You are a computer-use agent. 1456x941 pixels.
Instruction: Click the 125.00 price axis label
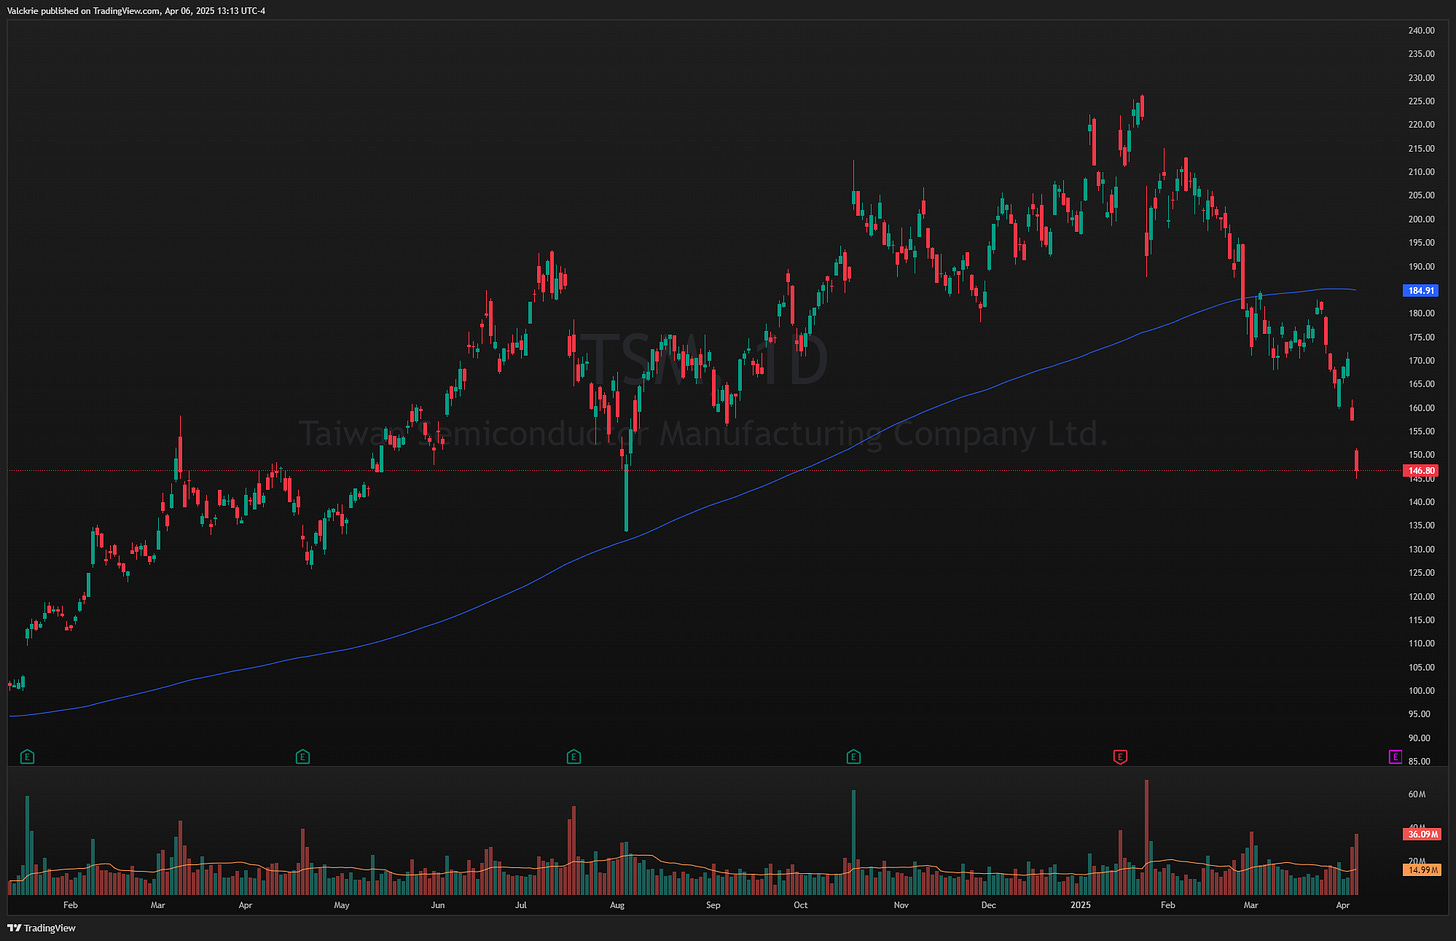[x=1421, y=573]
